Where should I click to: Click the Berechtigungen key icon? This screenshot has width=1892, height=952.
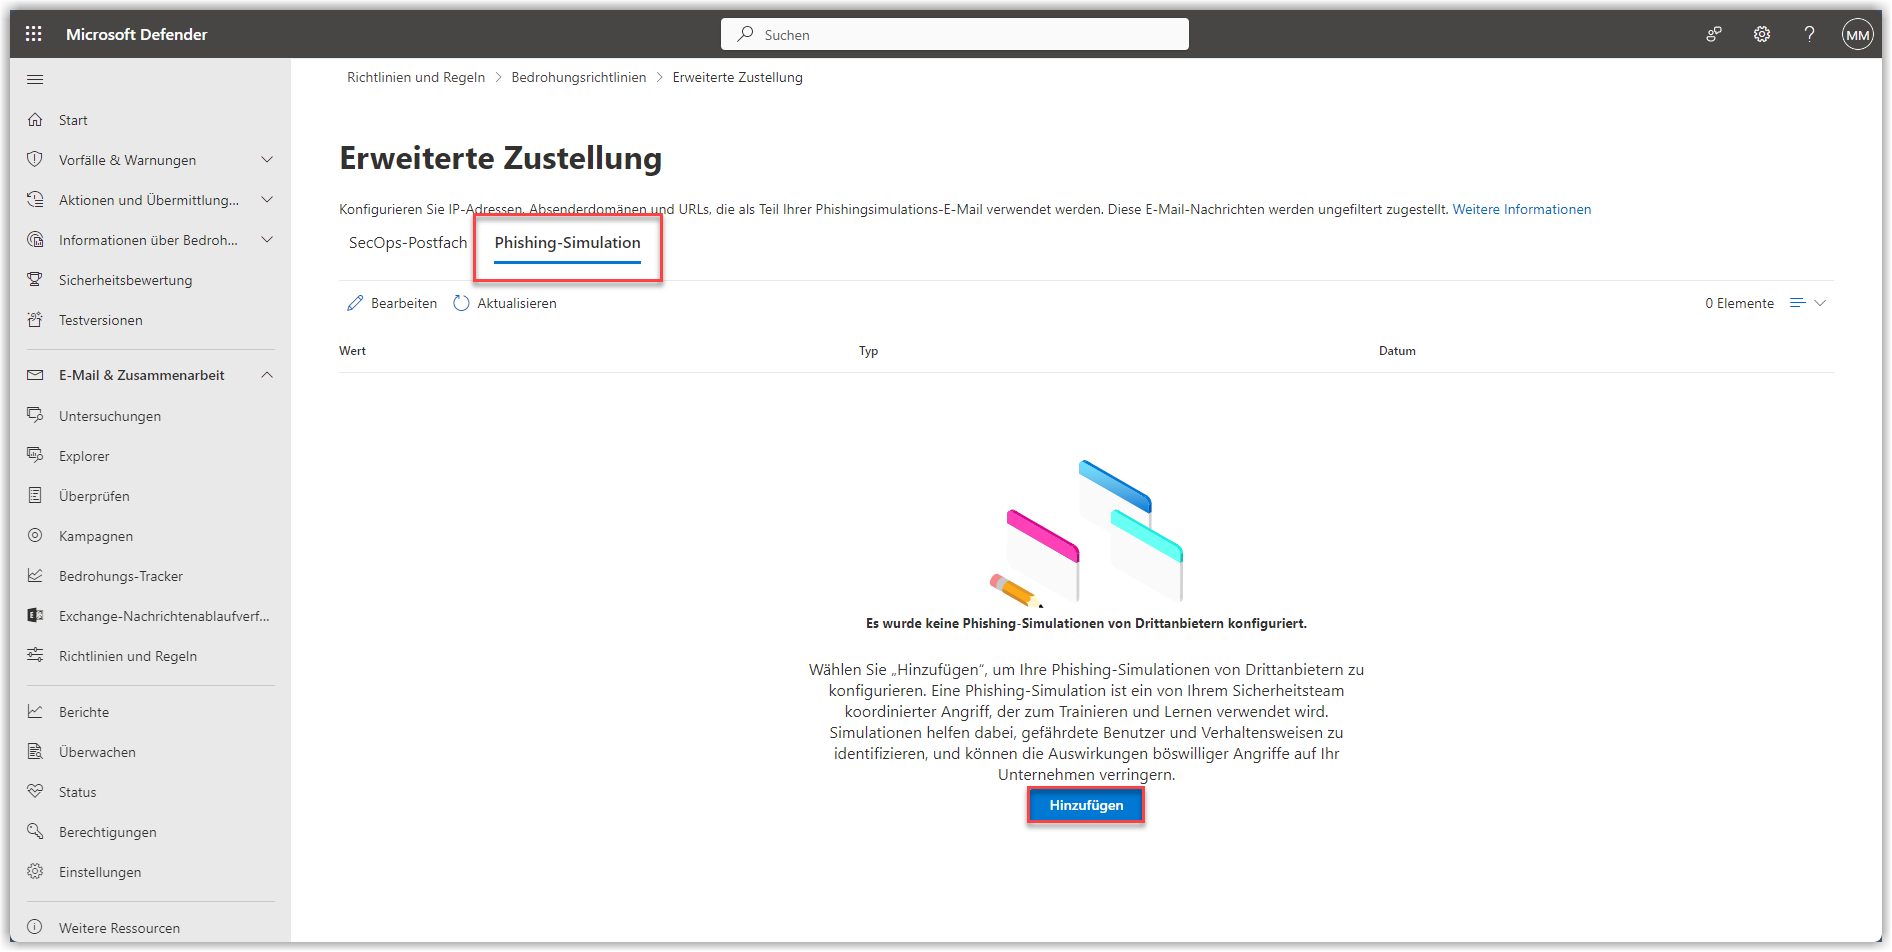point(35,831)
